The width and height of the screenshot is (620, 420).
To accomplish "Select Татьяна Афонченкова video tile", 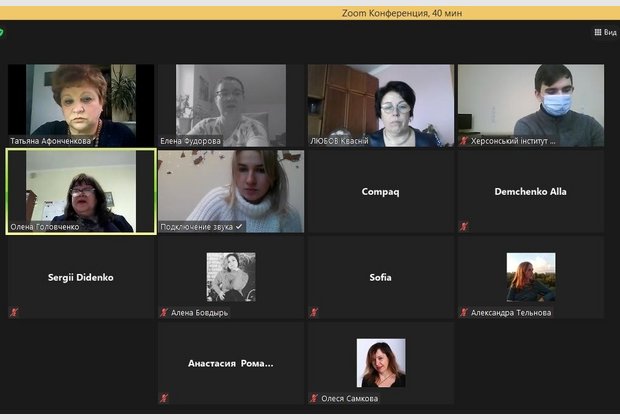I will tap(81, 105).
